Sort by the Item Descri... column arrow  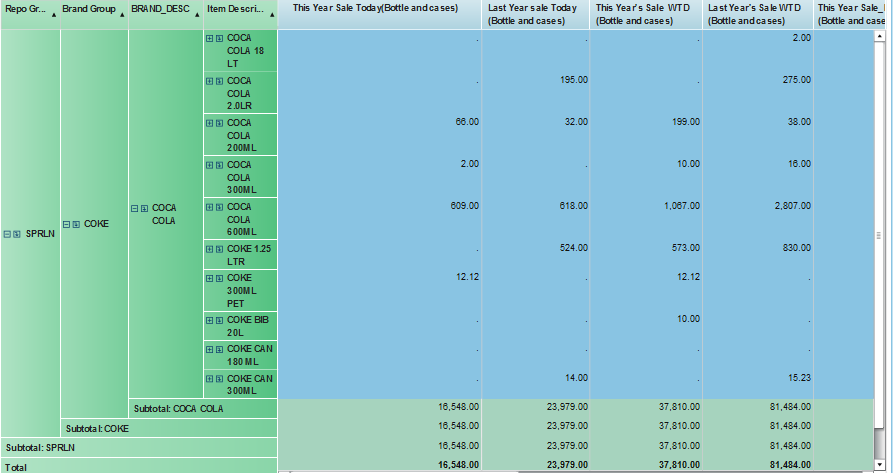tap(272, 15)
